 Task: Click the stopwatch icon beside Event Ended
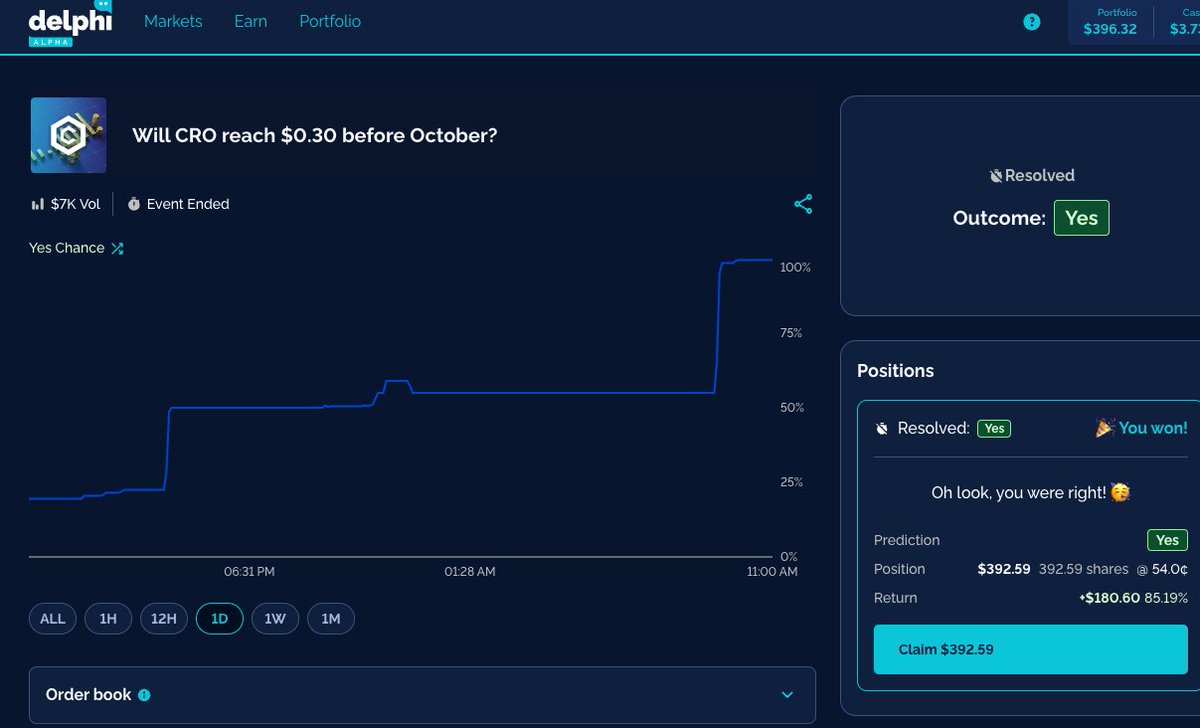134,204
